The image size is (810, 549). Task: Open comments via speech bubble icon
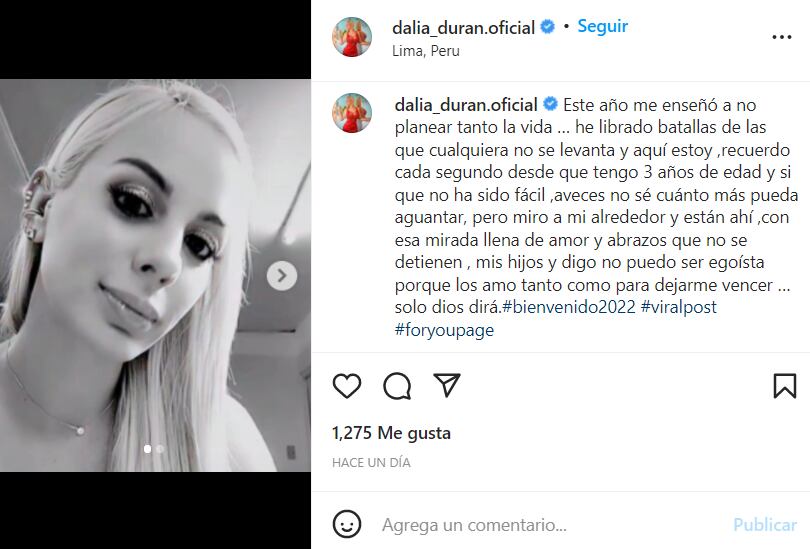pos(397,386)
